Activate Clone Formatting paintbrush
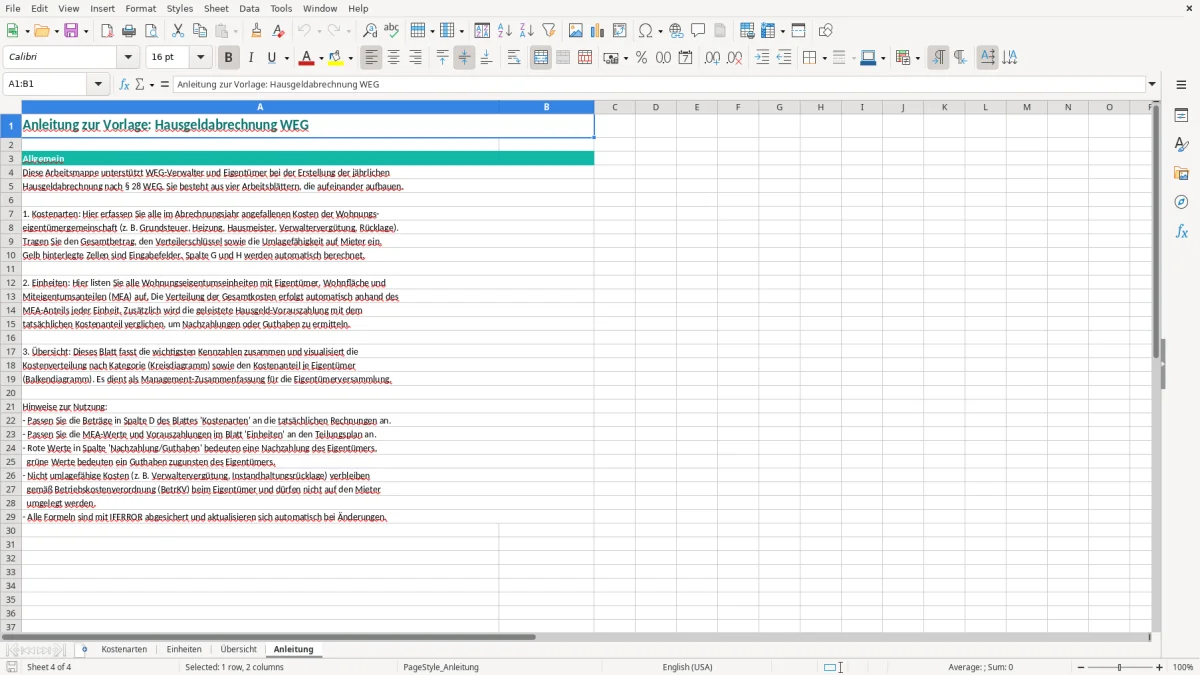 pos(256,31)
